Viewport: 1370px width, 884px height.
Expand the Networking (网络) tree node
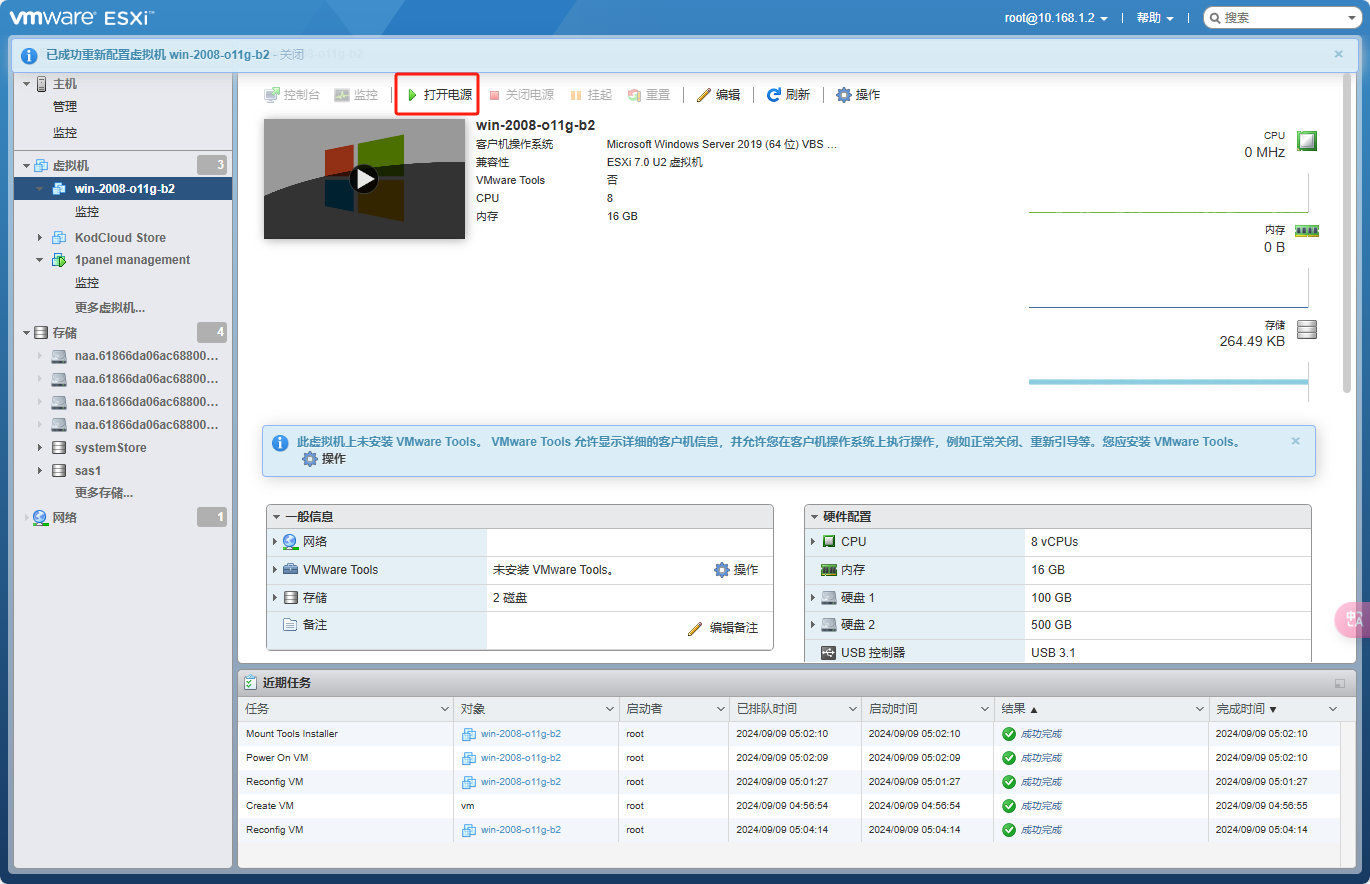pyautogui.click(x=26, y=518)
